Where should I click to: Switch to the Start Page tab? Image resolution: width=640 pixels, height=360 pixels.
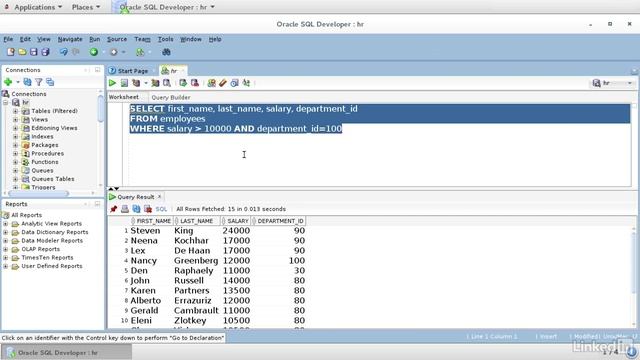point(133,71)
